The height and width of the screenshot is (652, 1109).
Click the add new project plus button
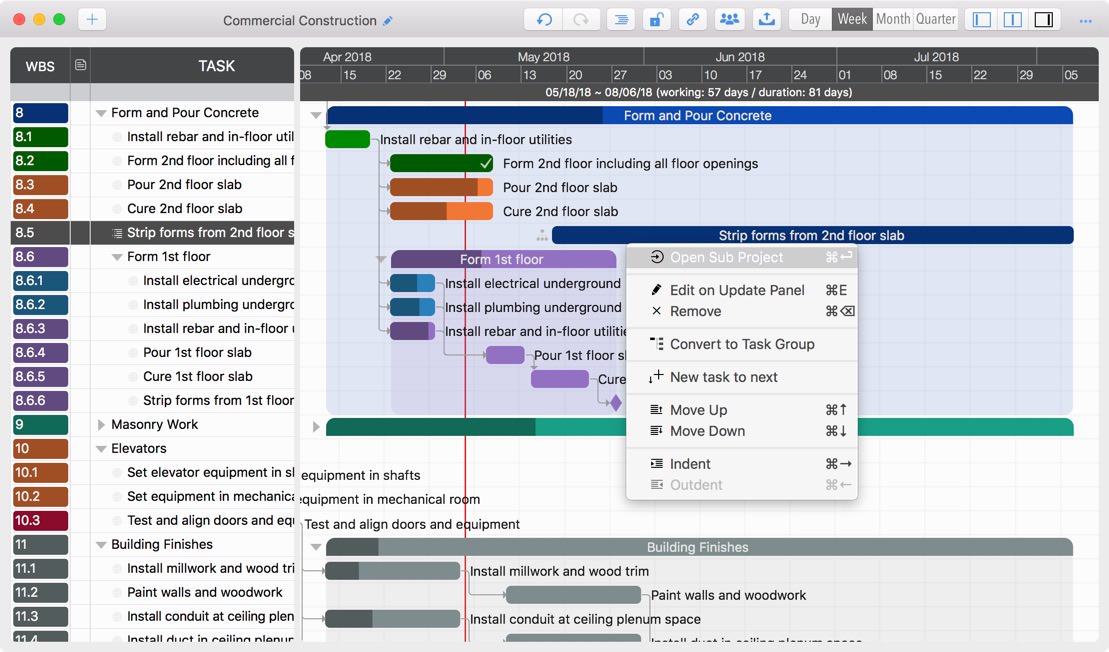91,19
